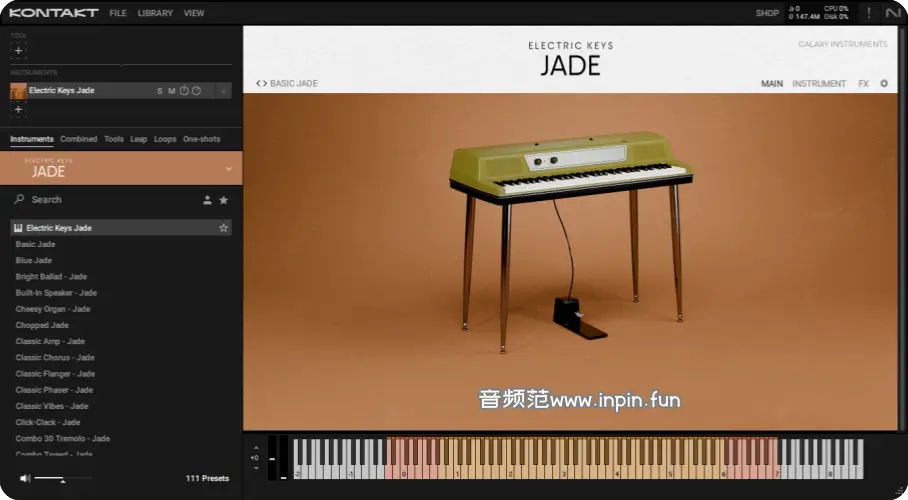Click the Galaxy Instruments logo
Viewport: 908px width, 500px height.
click(843, 44)
